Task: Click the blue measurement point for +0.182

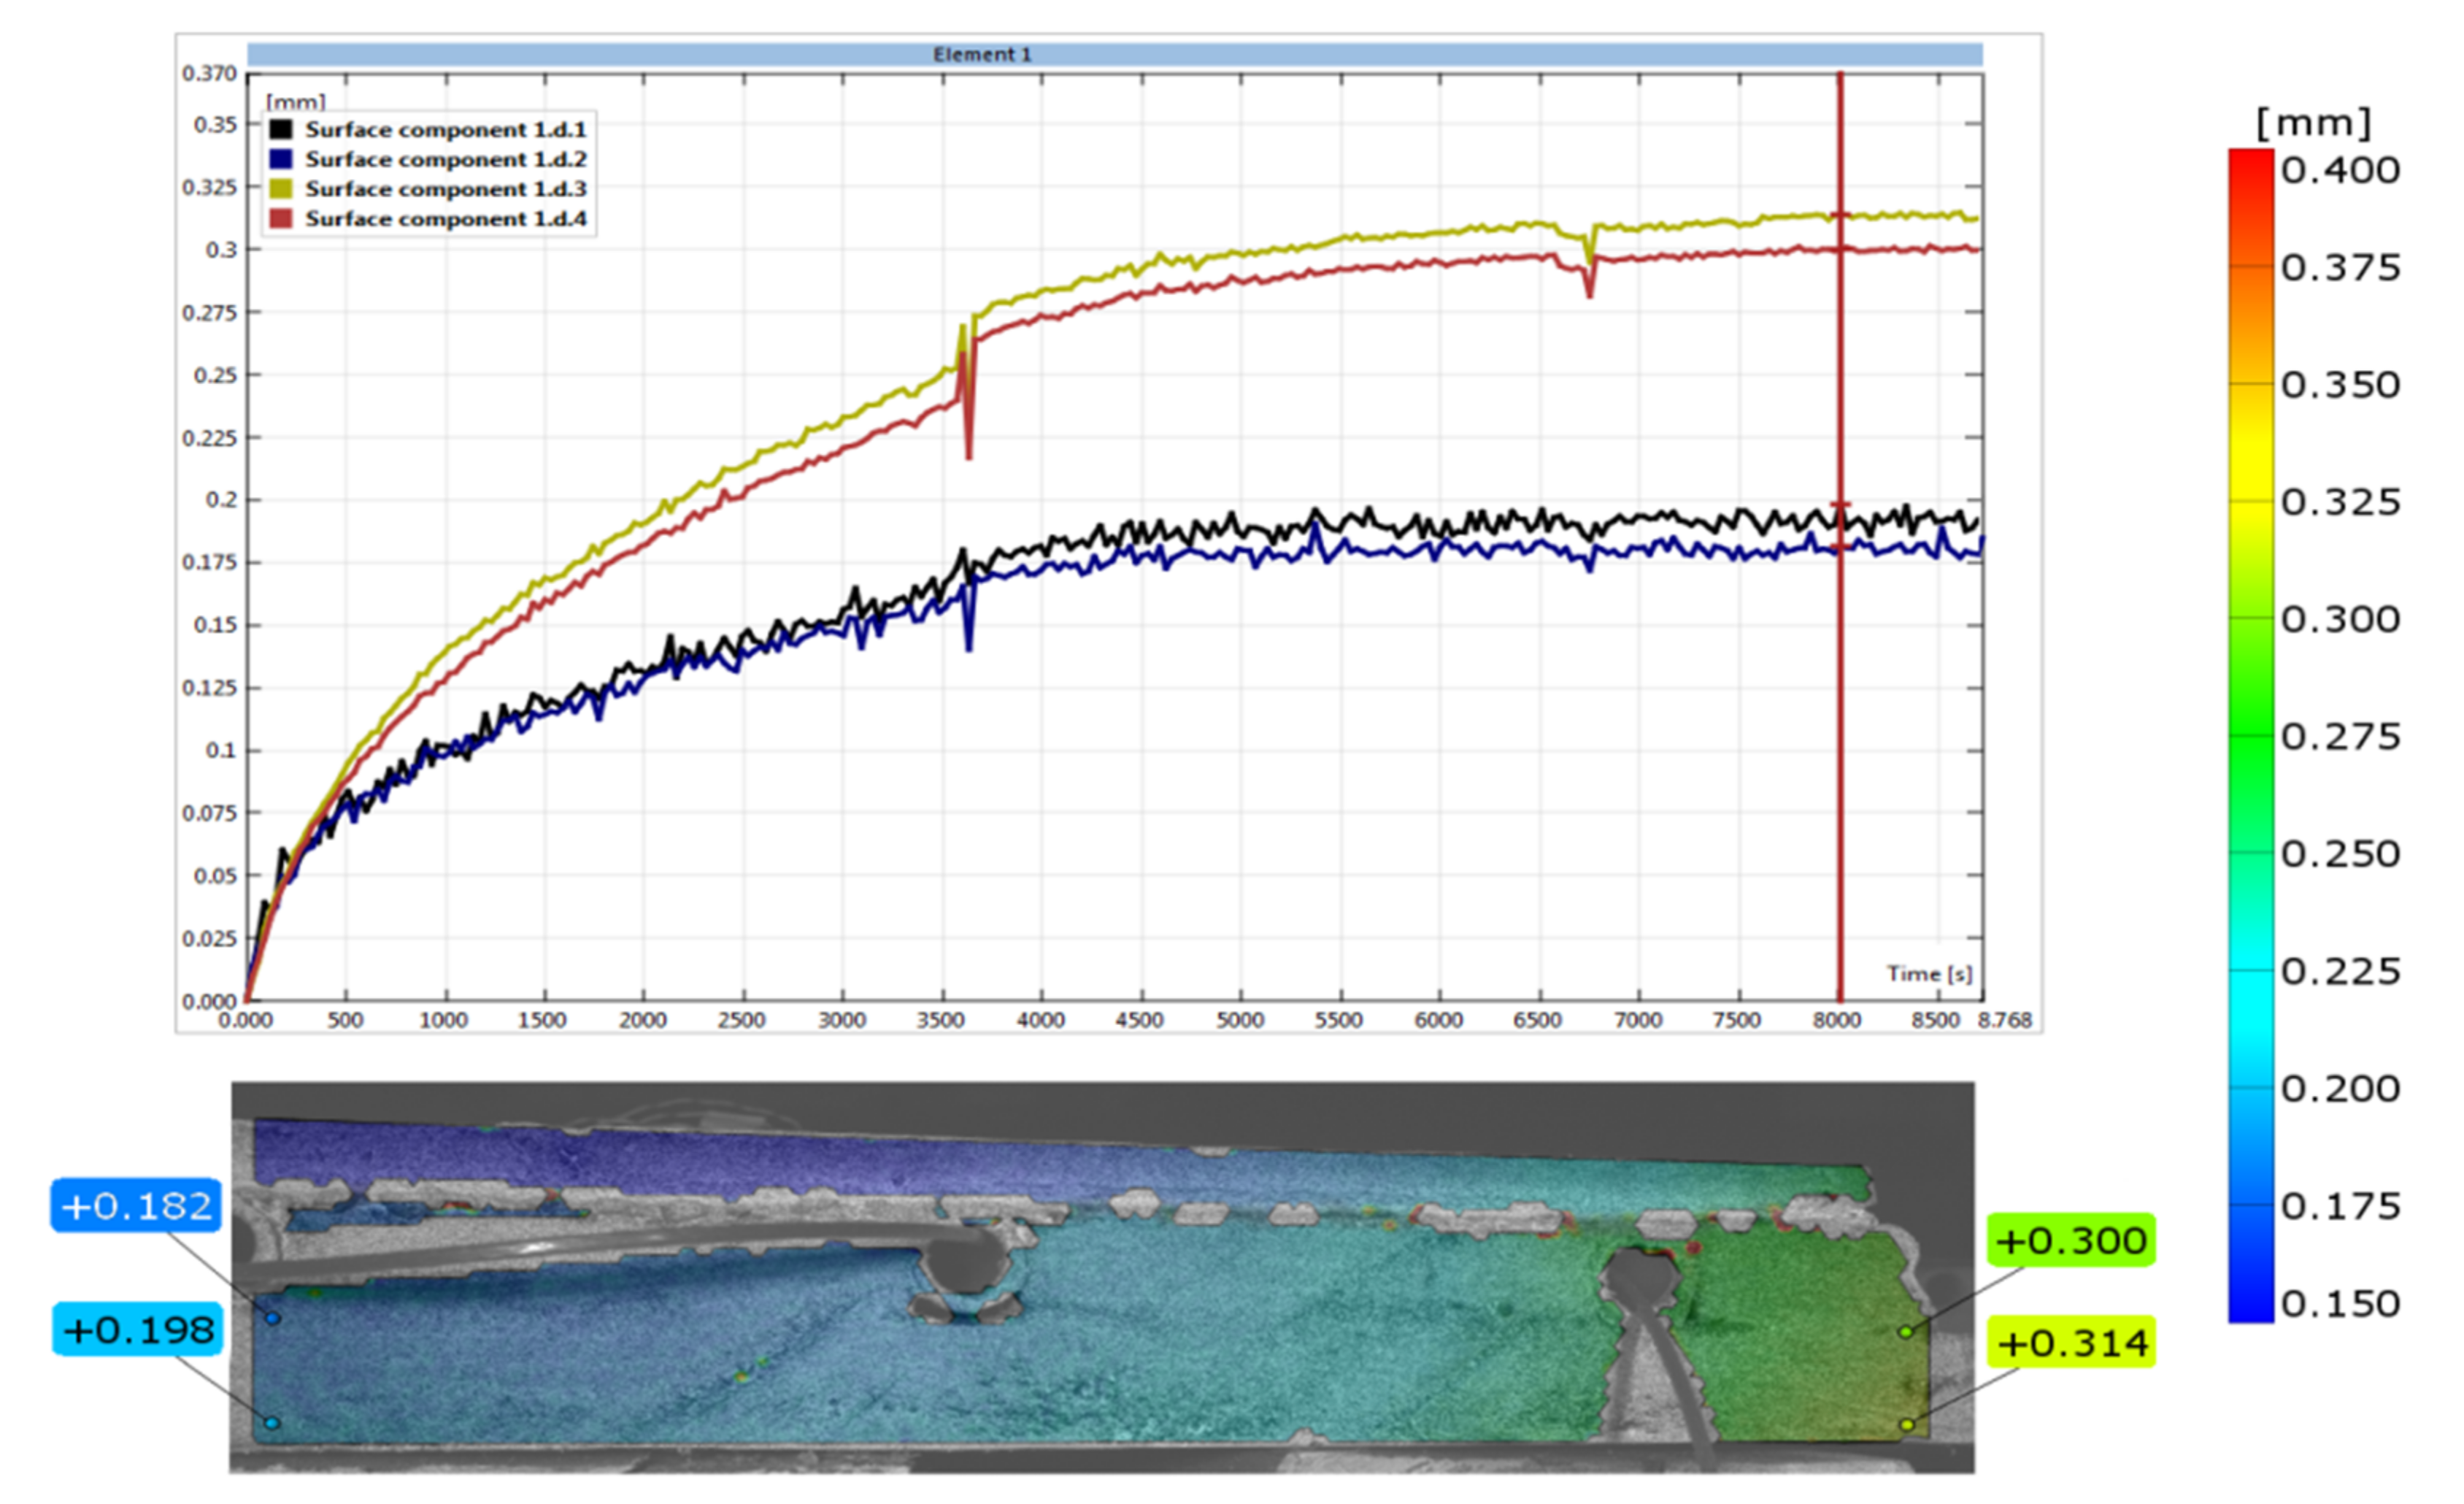Action: [273, 1319]
